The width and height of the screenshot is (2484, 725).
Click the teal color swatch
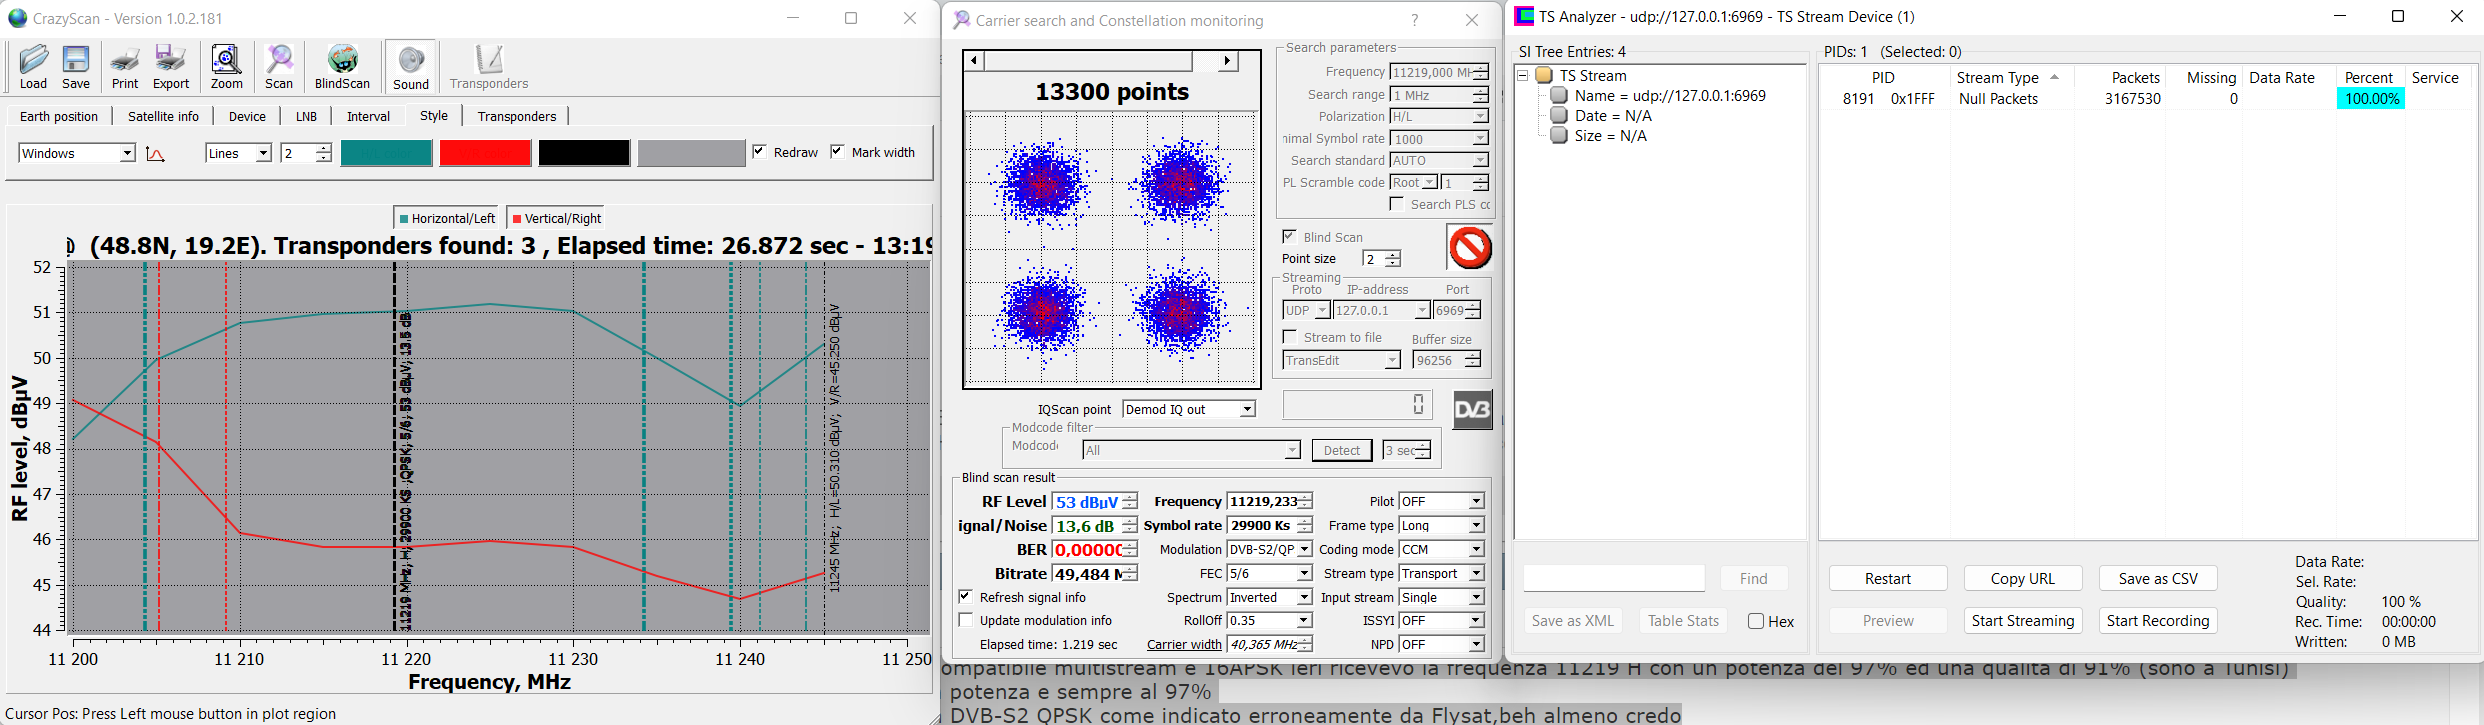coord(386,153)
